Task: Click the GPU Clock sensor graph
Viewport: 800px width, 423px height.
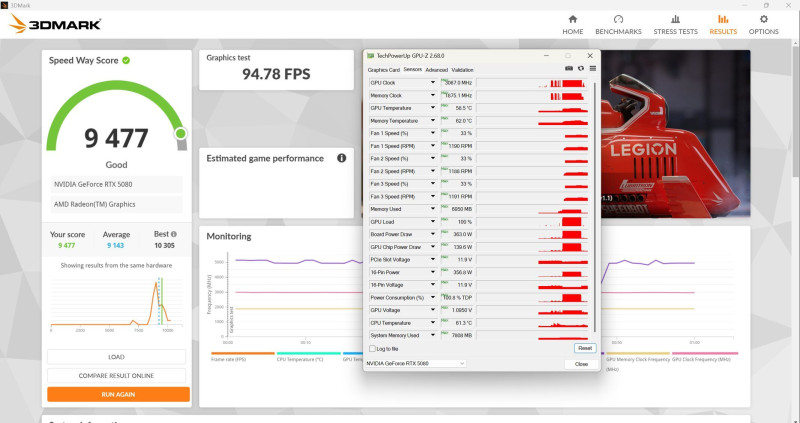Action: point(532,83)
